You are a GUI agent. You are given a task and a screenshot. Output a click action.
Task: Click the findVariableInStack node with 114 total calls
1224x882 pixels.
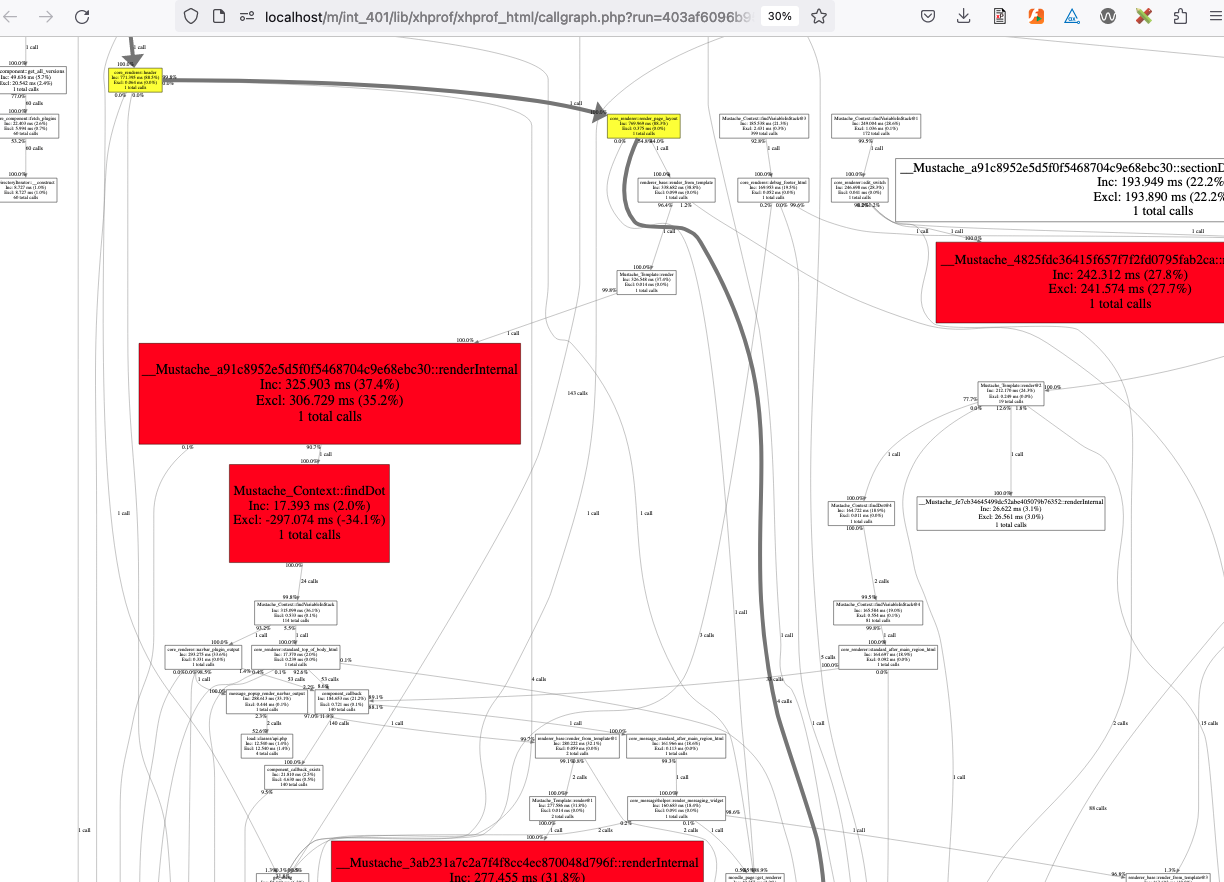coord(296,611)
